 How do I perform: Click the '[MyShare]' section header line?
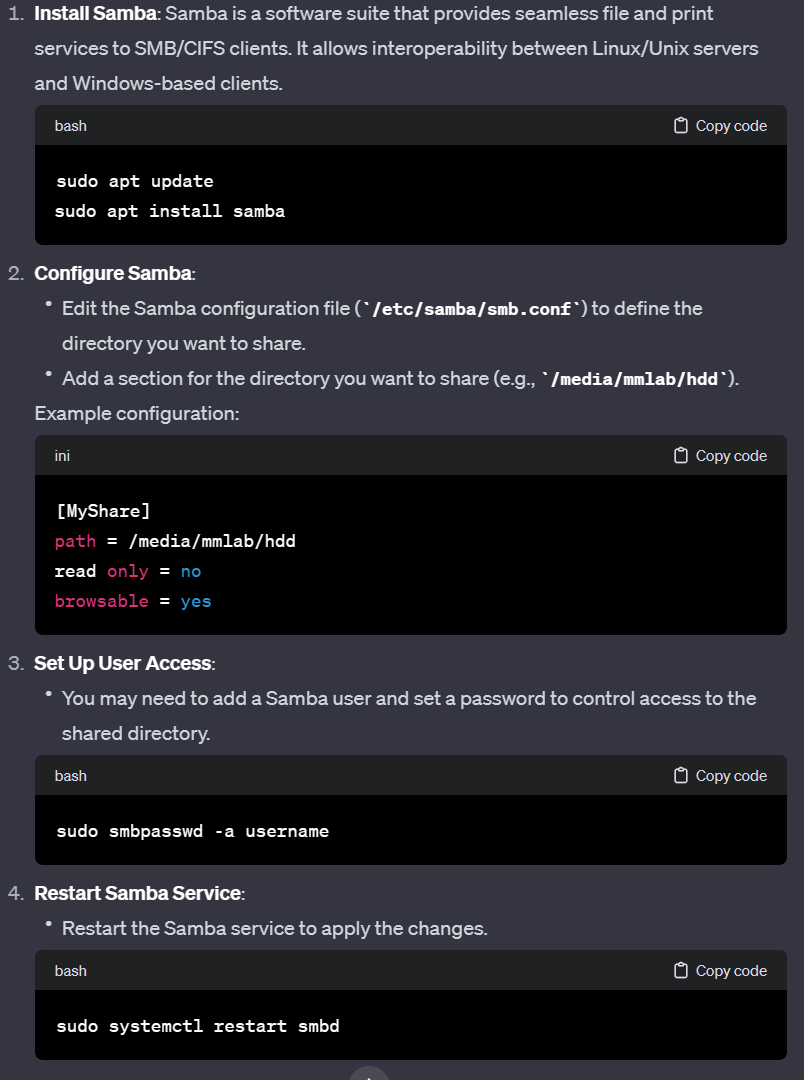(x=103, y=511)
